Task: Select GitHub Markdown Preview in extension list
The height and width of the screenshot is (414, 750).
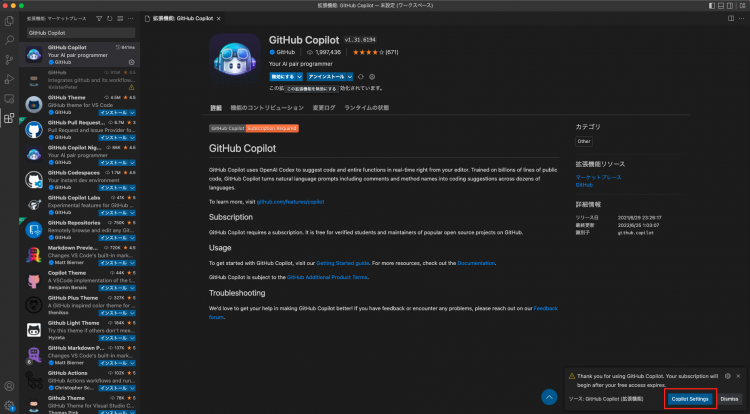Action: coord(79,355)
